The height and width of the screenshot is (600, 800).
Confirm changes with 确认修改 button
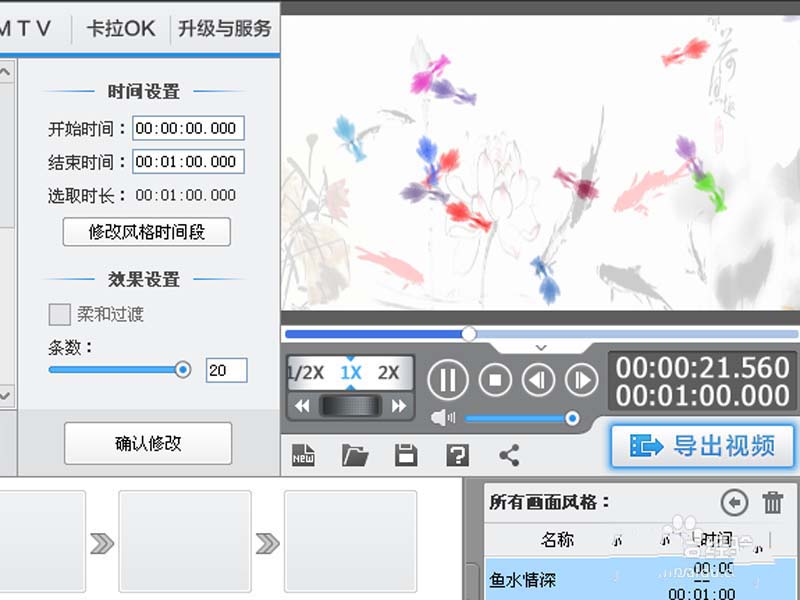146,443
